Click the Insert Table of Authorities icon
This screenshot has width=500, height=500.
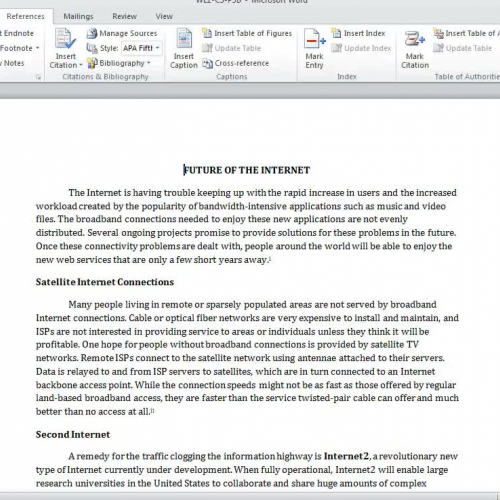(439, 33)
